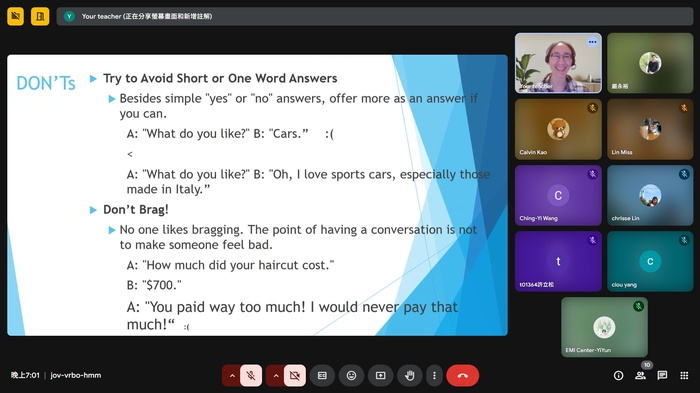Select the EMI Center-YiYun participant tile
The image size is (700, 393).
pyautogui.click(x=604, y=327)
